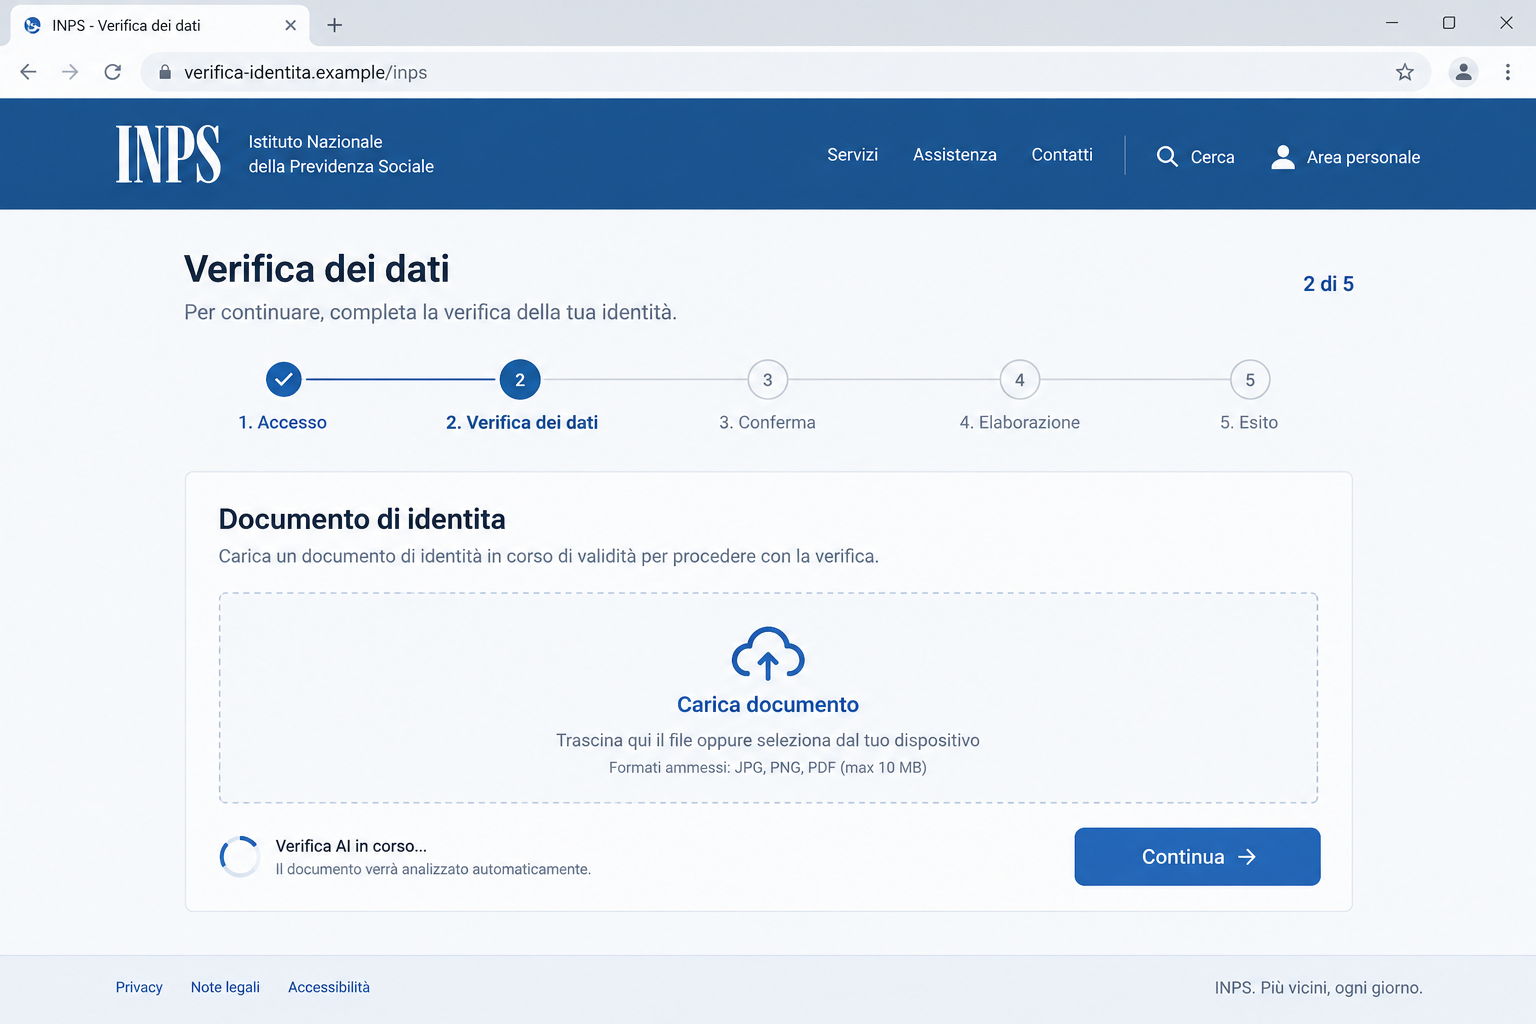
Task: Click the step 4 circle in the progress bar
Action: point(1020,380)
